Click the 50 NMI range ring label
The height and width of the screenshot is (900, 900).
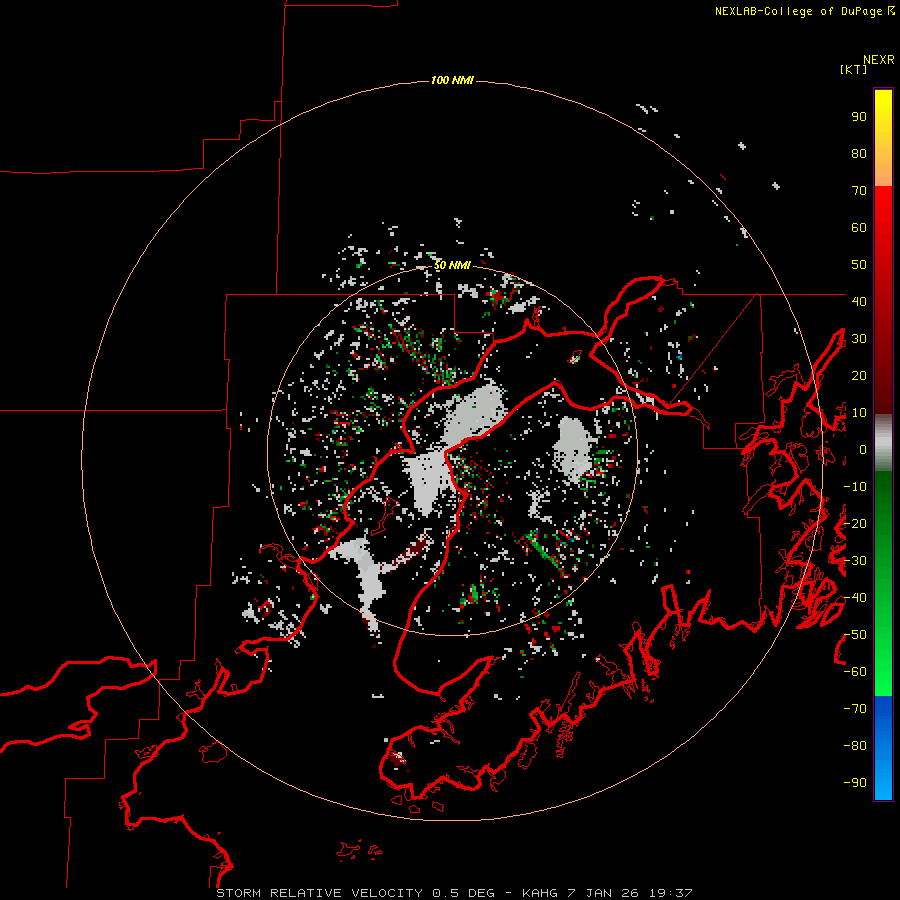(452, 265)
